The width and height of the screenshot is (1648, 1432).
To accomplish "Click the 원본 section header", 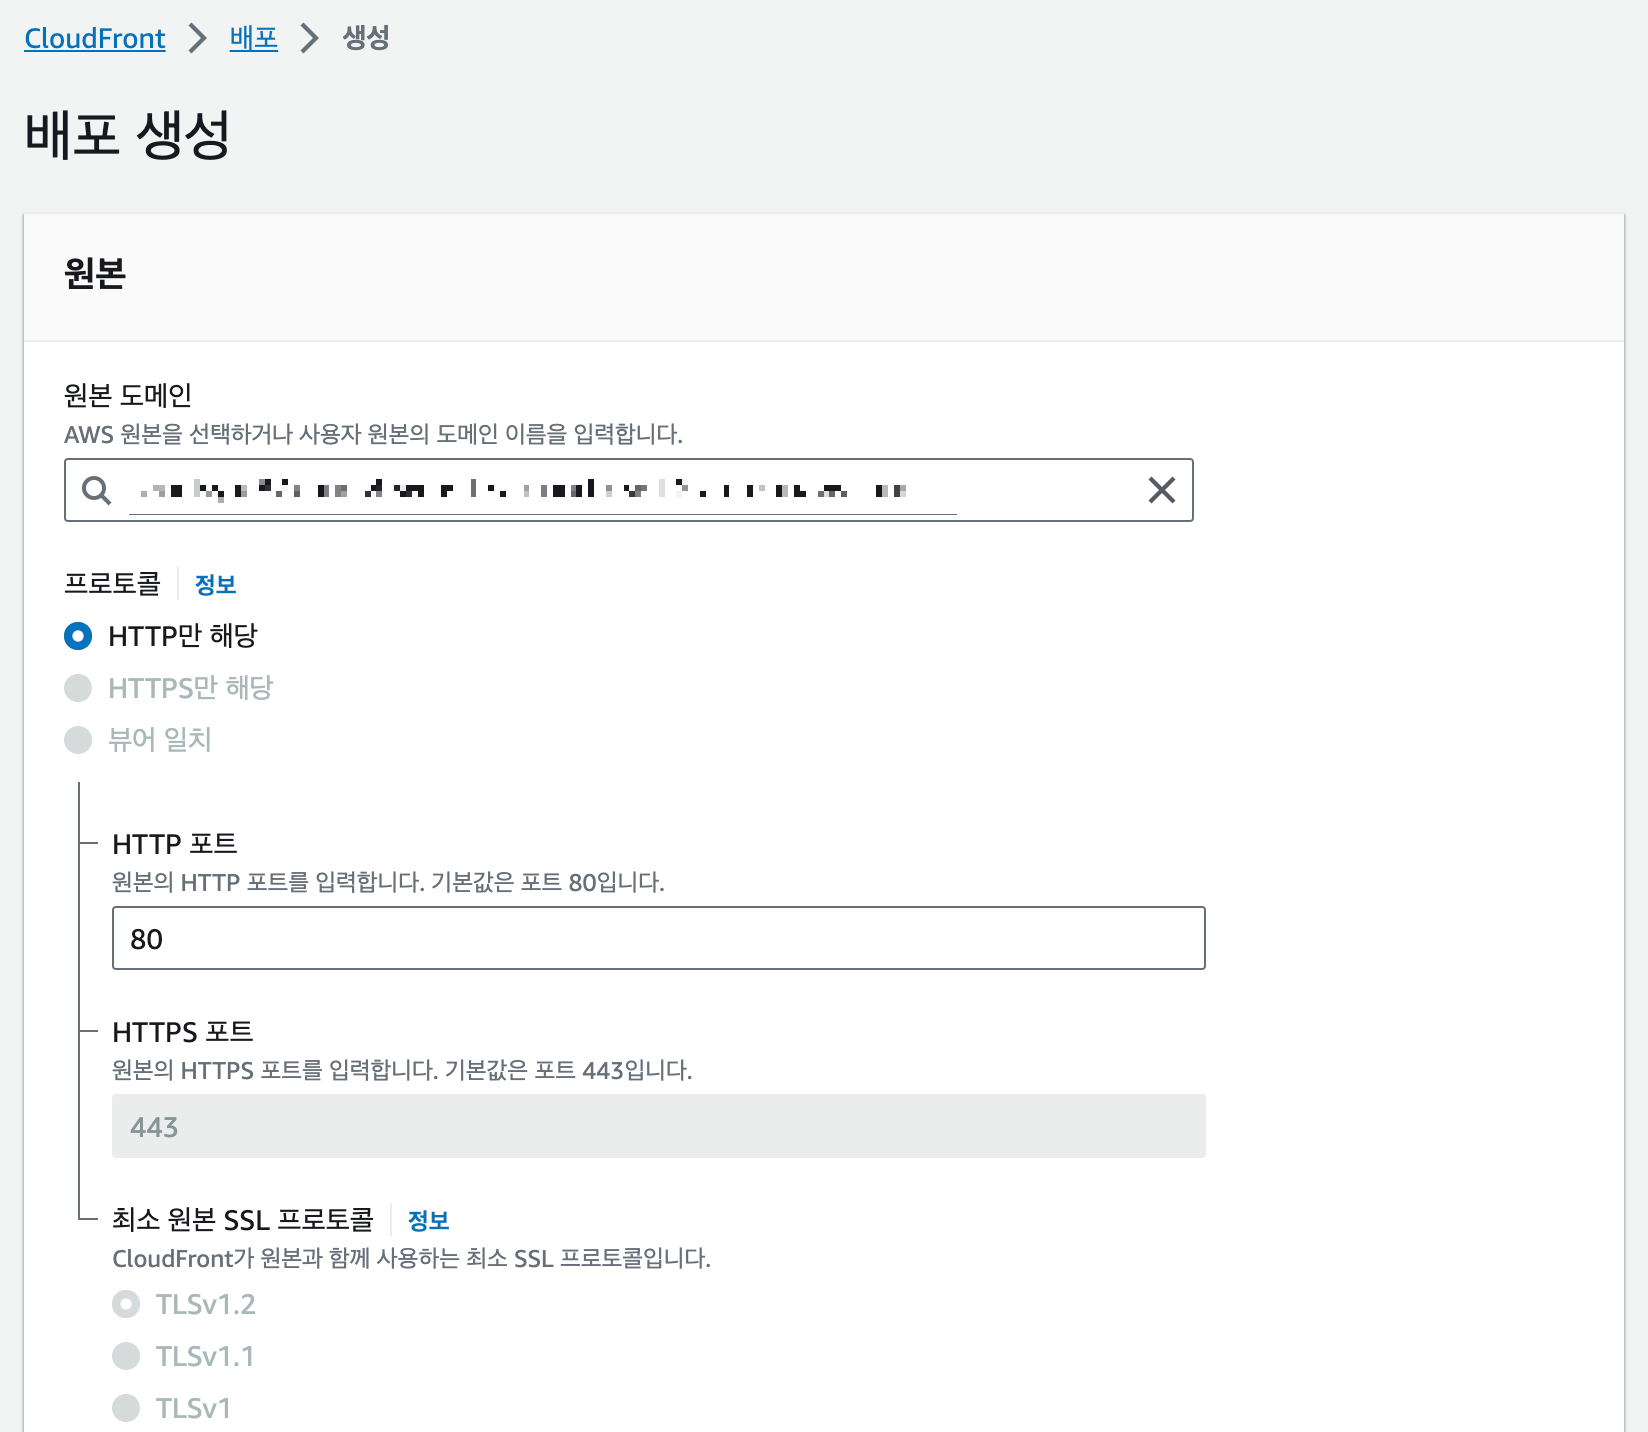I will tap(95, 273).
